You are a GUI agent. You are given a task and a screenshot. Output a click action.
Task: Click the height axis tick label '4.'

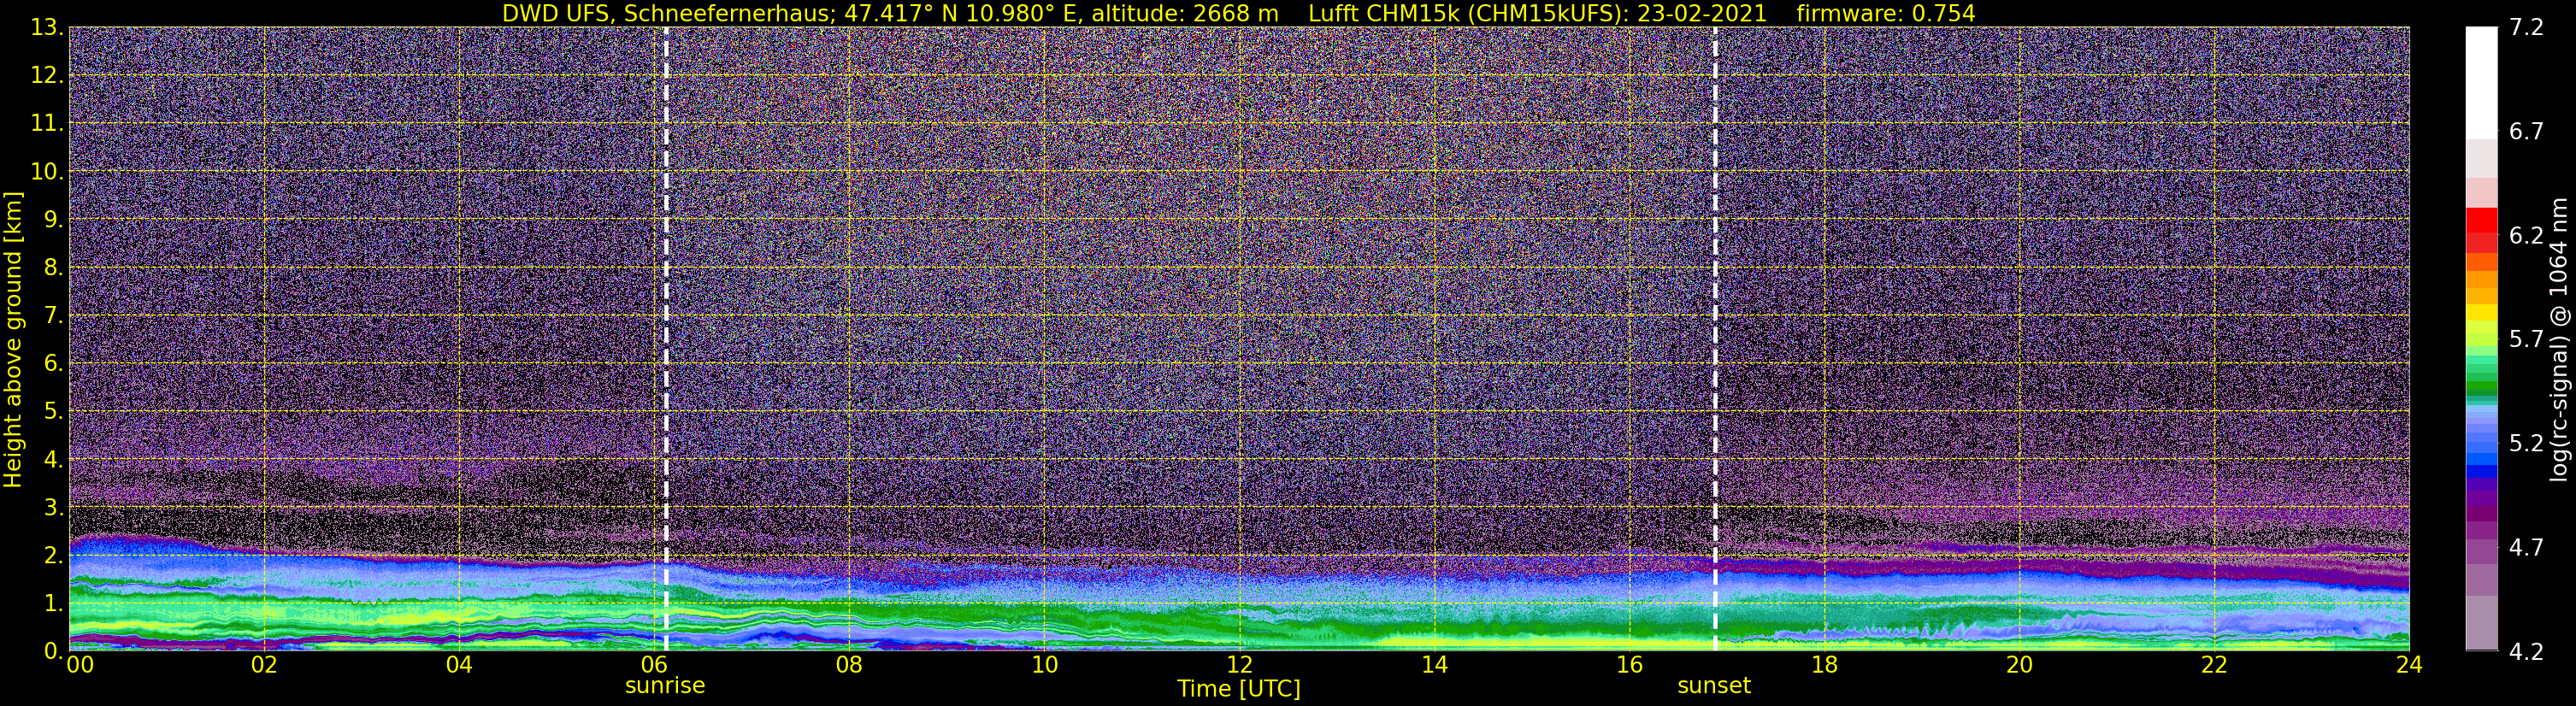(54, 459)
